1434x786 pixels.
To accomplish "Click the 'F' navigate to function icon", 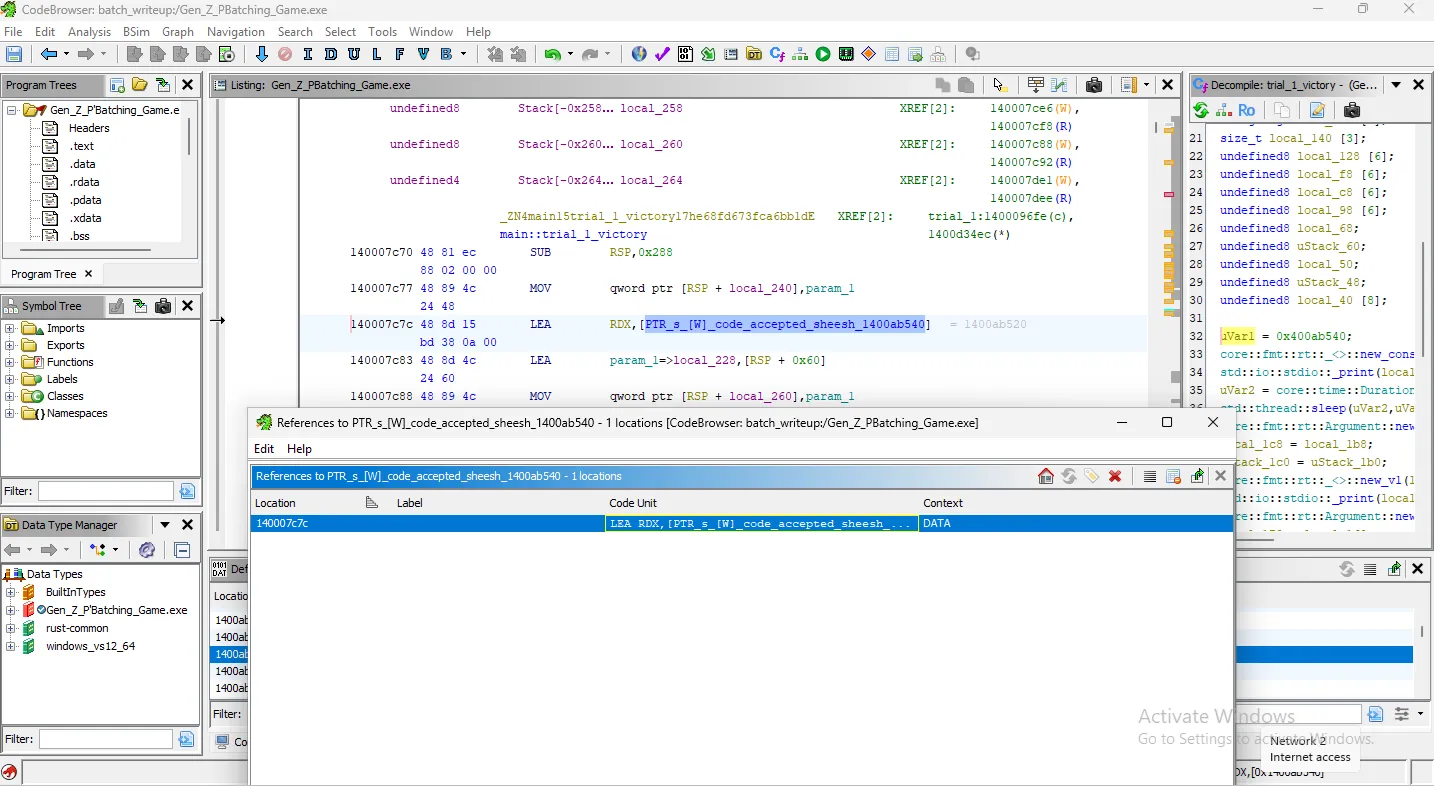I will point(400,54).
